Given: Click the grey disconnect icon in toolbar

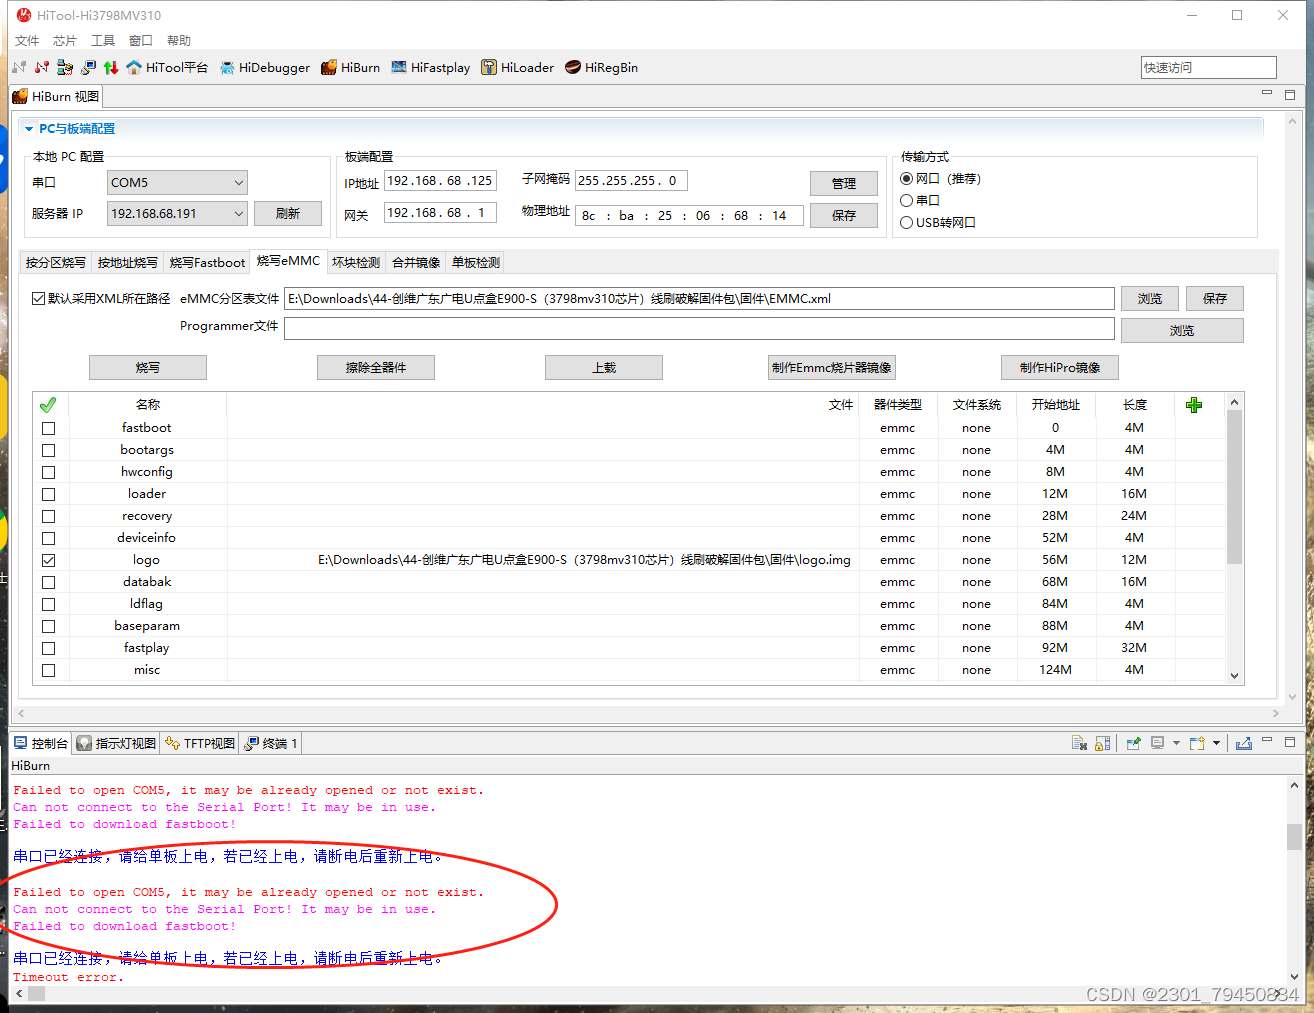Looking at the screenshot, I should point(19,67).
